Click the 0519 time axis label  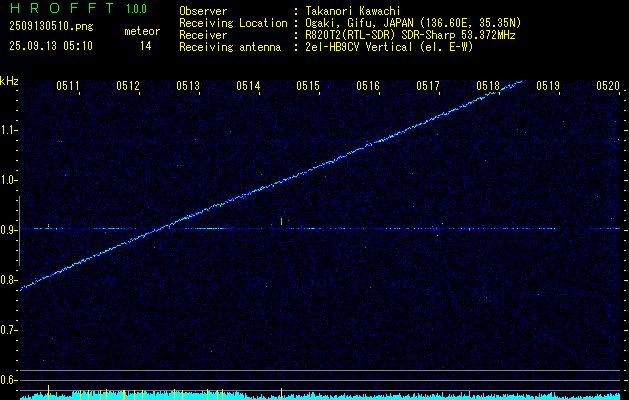coord(548,85)
